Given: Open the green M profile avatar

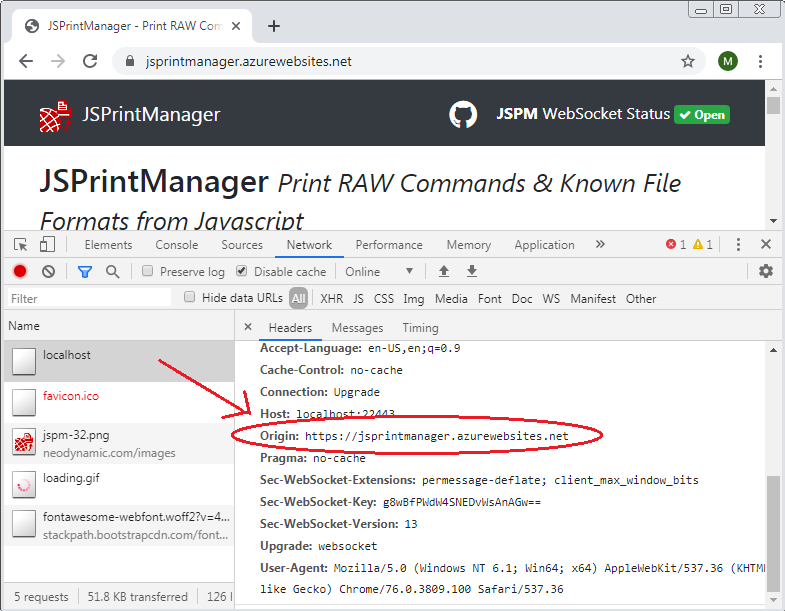Looking at the screenshot, I should [x=727, y=61].
